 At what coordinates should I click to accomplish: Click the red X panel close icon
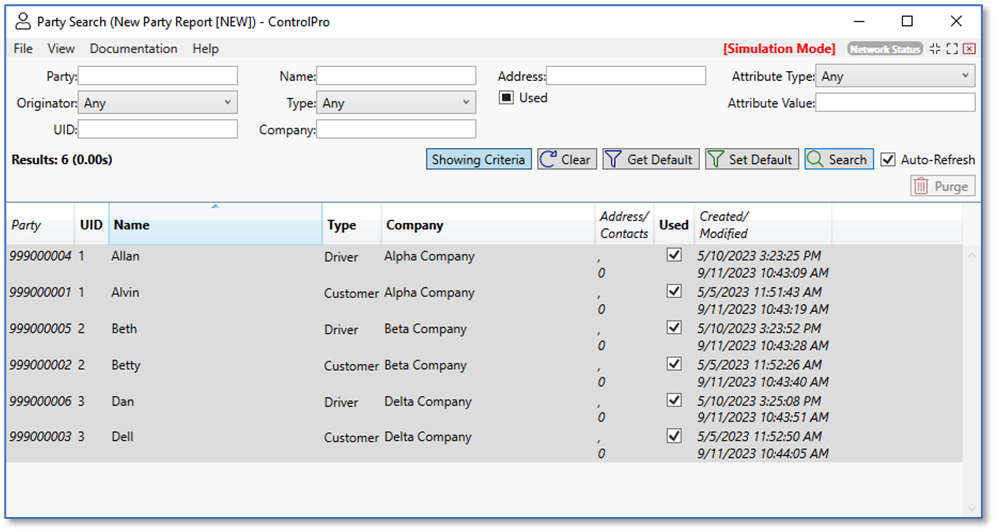click(x=969, y=49)
